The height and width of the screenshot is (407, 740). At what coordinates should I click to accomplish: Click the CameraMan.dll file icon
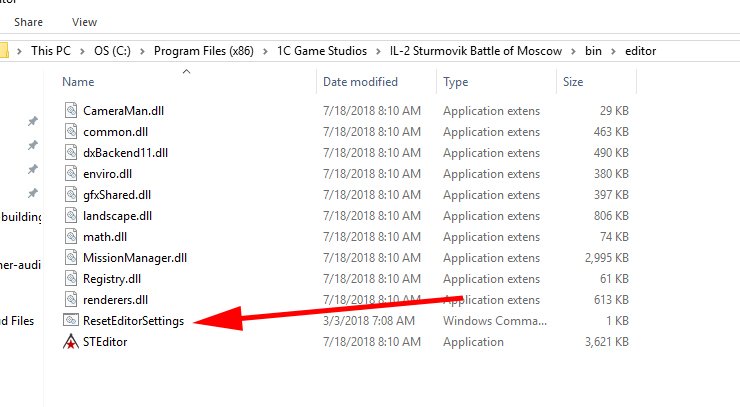[70, 110]
